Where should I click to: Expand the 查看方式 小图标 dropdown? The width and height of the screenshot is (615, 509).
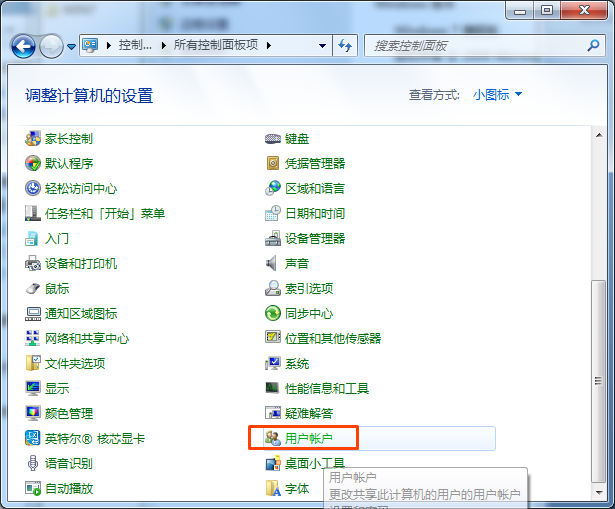(x=497, y=95)
